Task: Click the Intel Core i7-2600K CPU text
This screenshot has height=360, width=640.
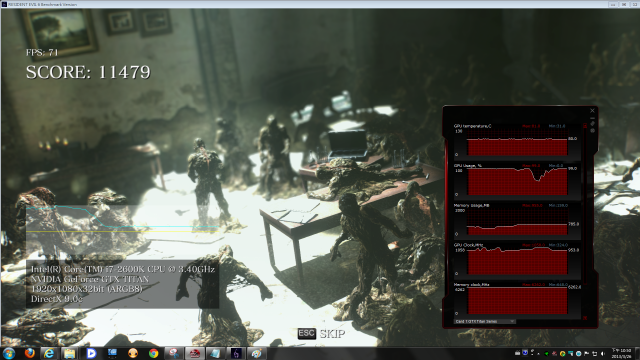Action: click(x=123, y=269)
